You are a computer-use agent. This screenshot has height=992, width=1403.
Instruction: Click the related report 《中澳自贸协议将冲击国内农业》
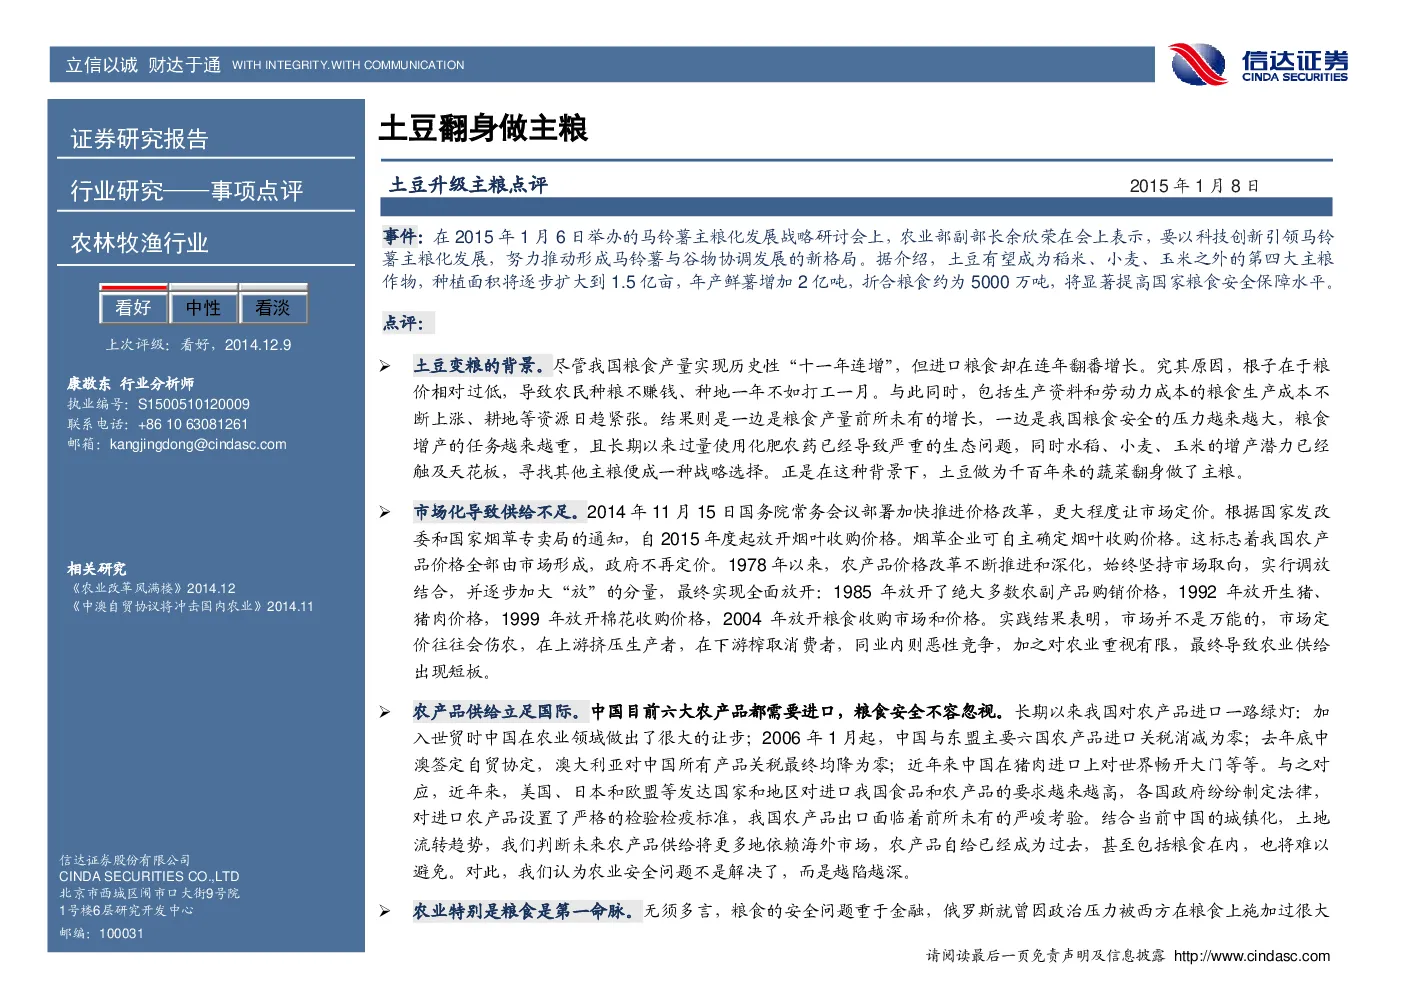coord(165,606)
